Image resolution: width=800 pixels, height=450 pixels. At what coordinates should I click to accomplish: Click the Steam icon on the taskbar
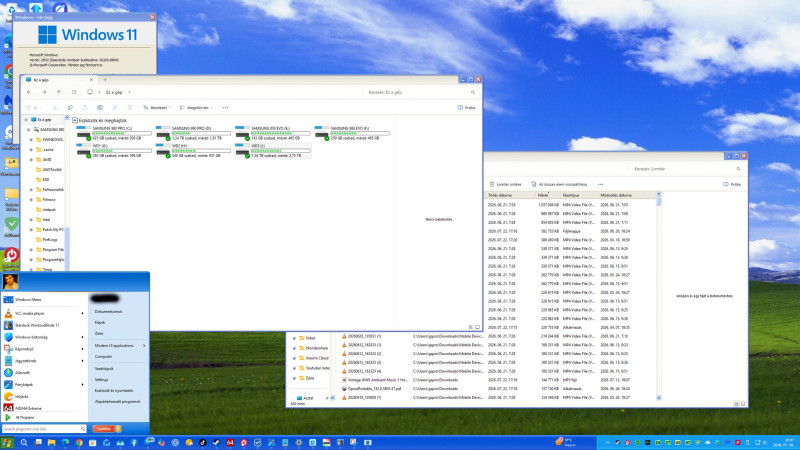[x=216, y=443]
